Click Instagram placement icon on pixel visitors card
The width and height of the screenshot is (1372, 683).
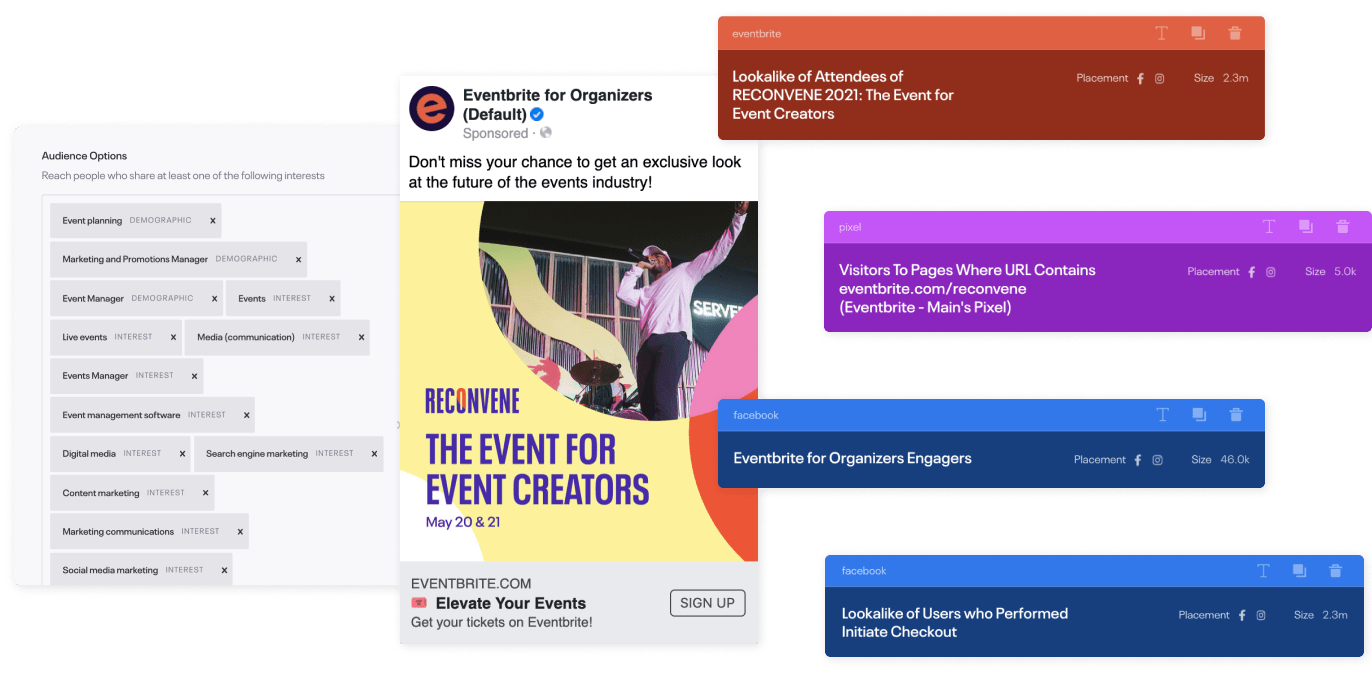point(1271,272)
